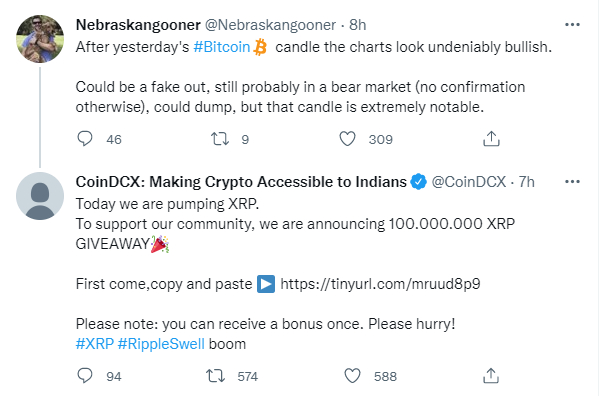The image size is (600, 396).
Task: Open reply on CoinDCX tweet with 94 replies
Action: (x=85, y=376)
